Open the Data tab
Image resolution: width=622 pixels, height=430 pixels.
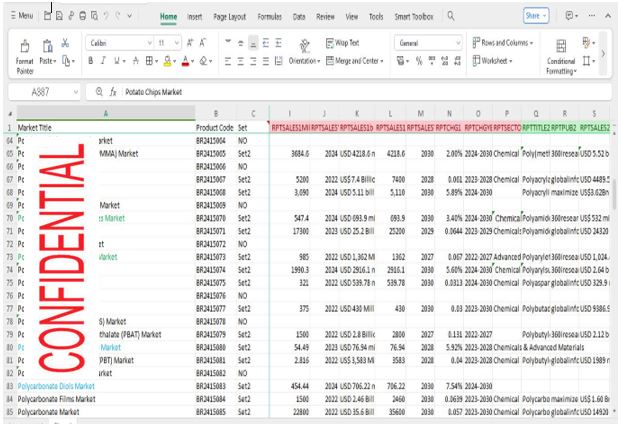(299, 17)
